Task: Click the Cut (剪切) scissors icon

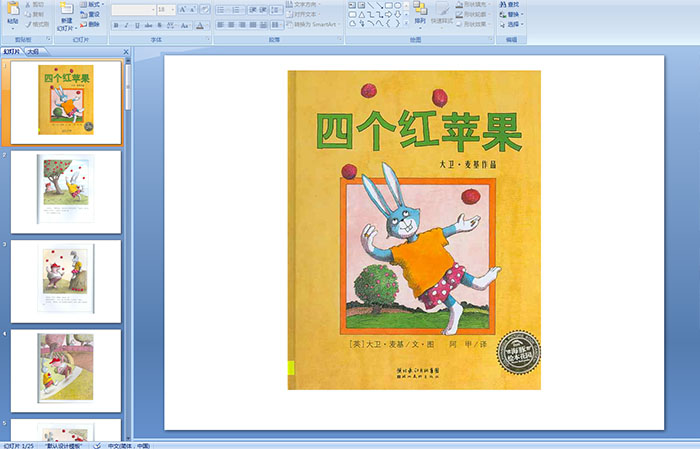Action: 28,5
